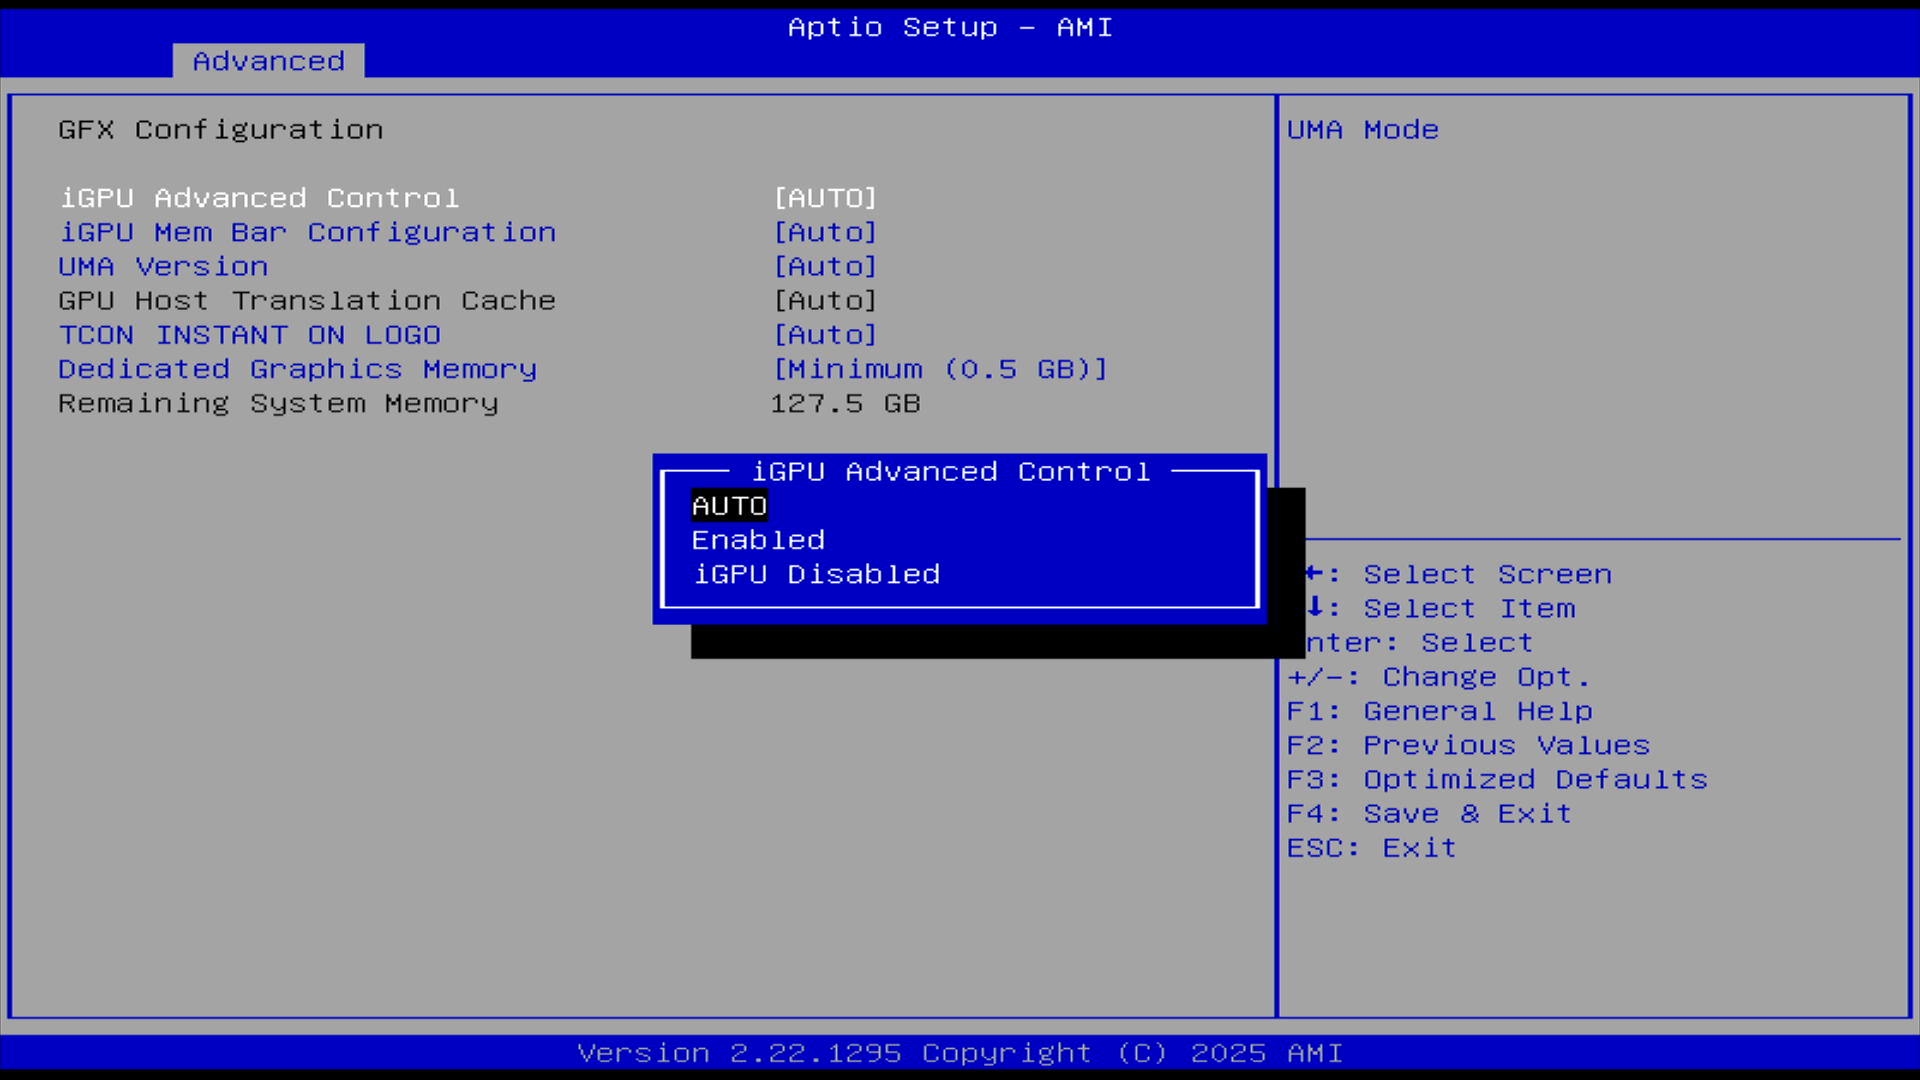The image size is (1920, 1080).
Task: Select Dedicated Graphics Memory setting
Action: 297,369
